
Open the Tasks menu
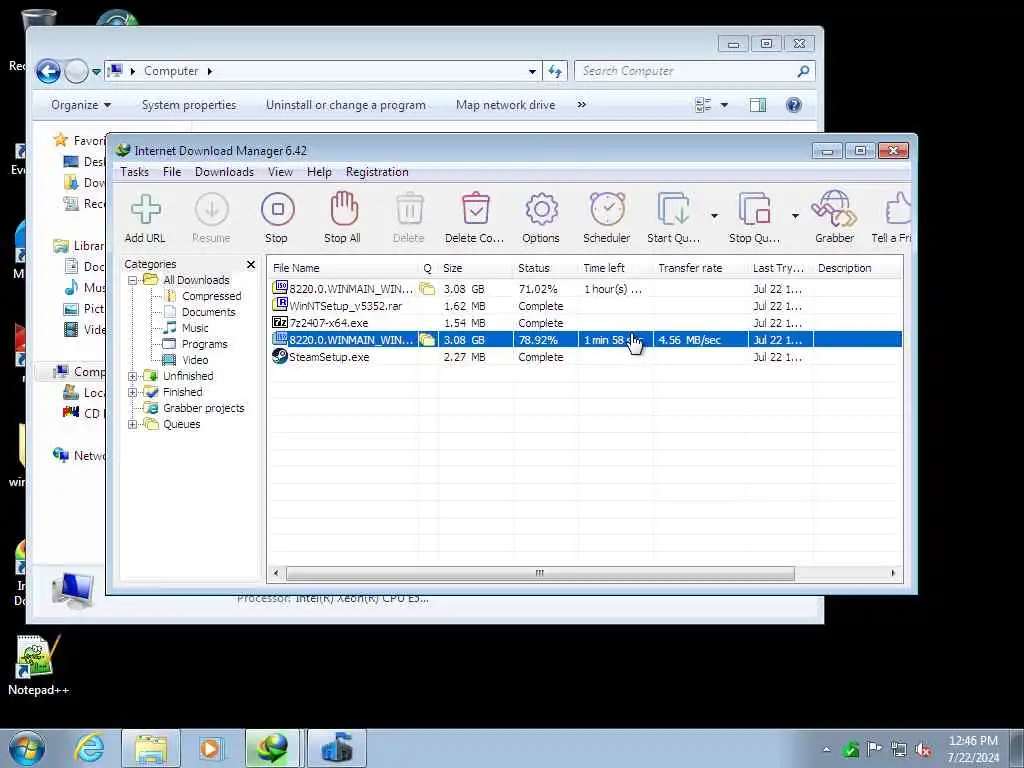click(x=135, y=172)
